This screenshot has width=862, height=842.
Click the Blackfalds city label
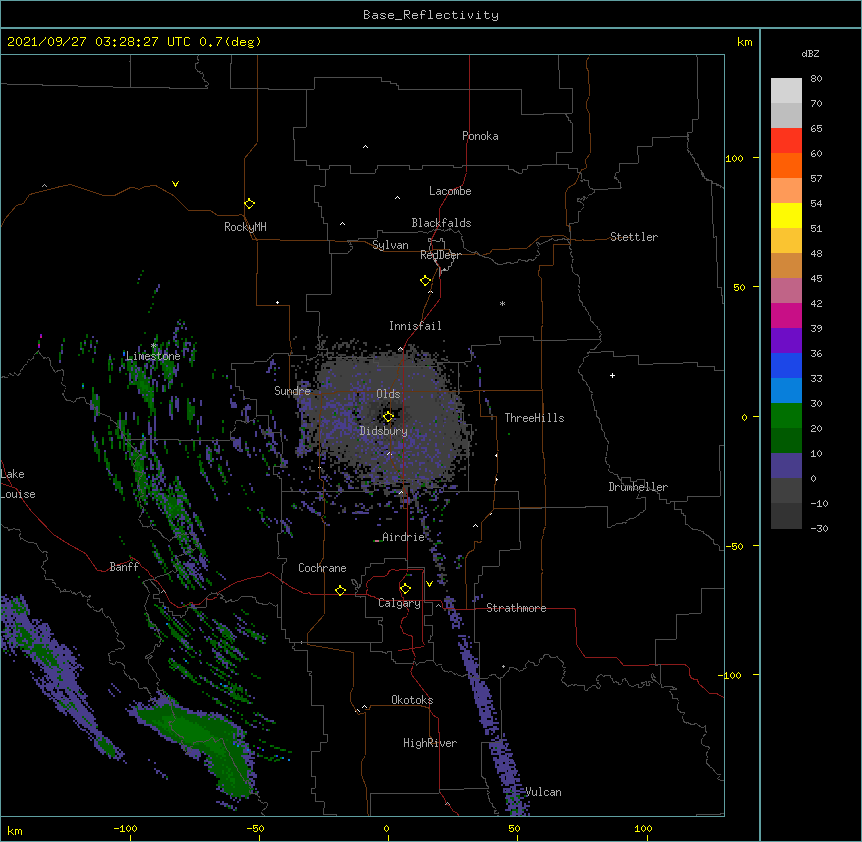(x=441, y=223)
